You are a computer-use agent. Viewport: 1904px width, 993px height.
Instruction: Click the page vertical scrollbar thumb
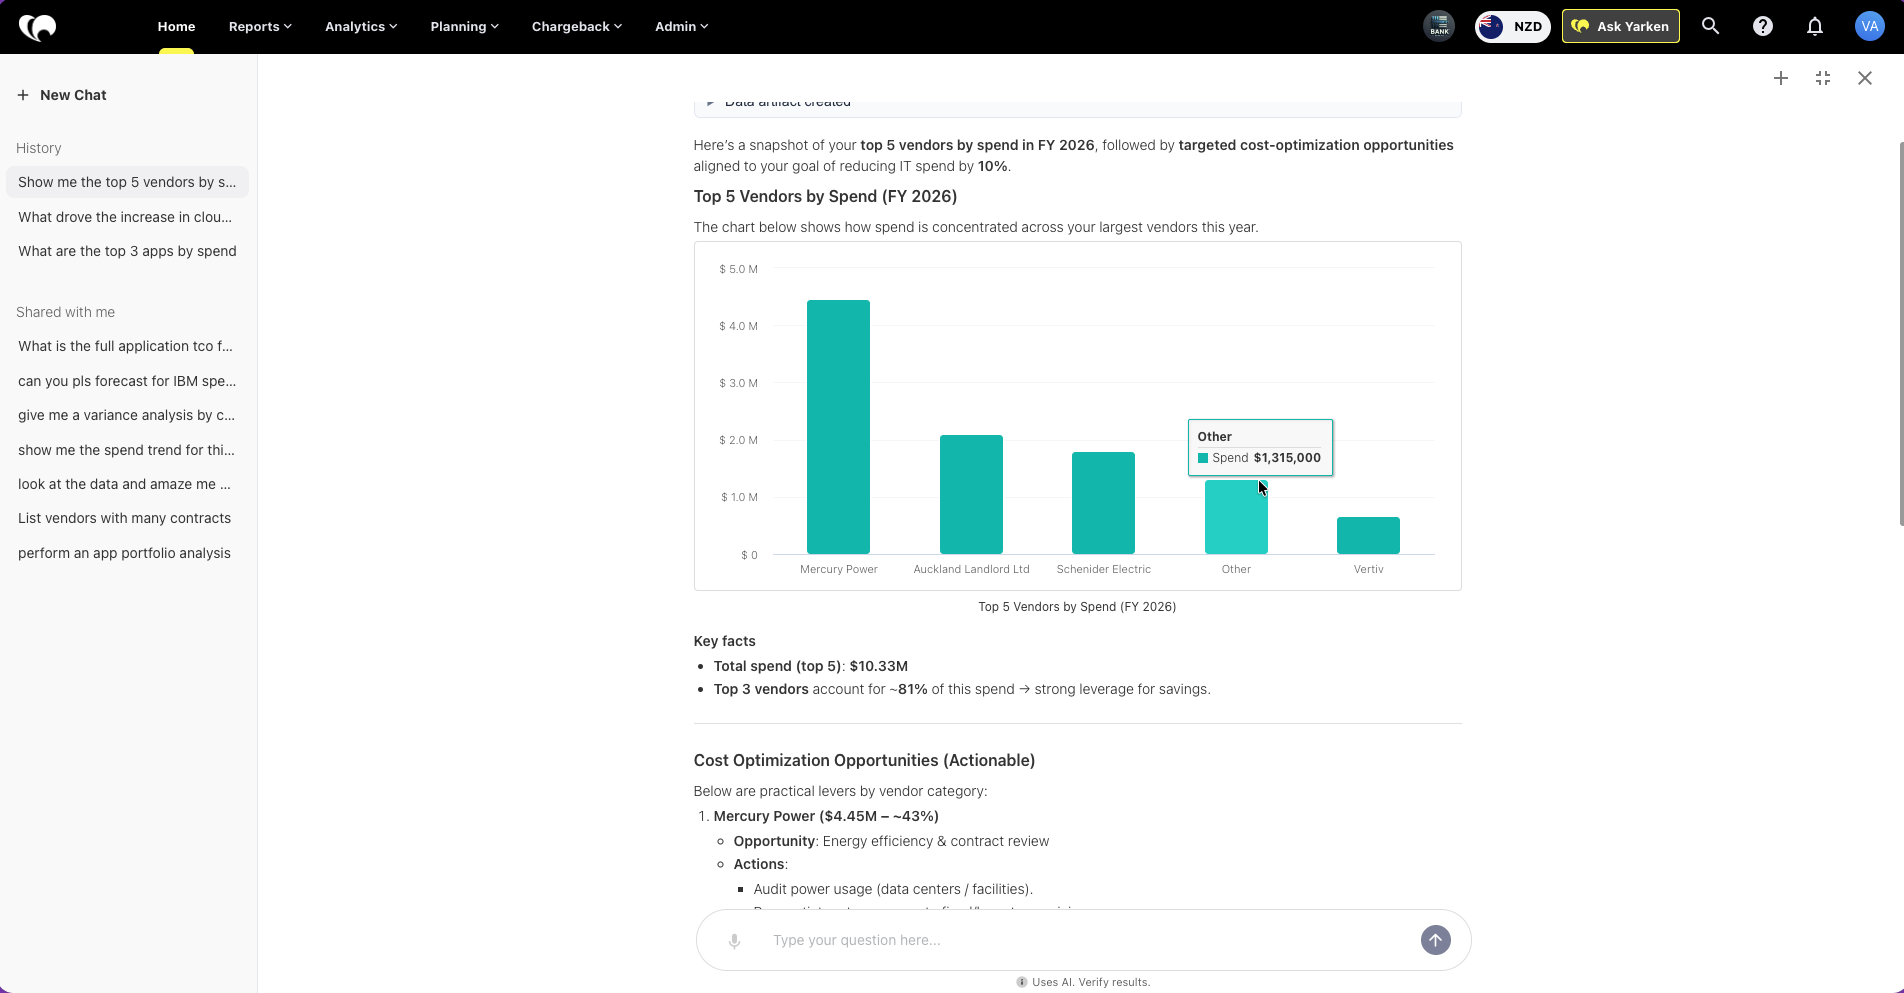click(1900, 333)
